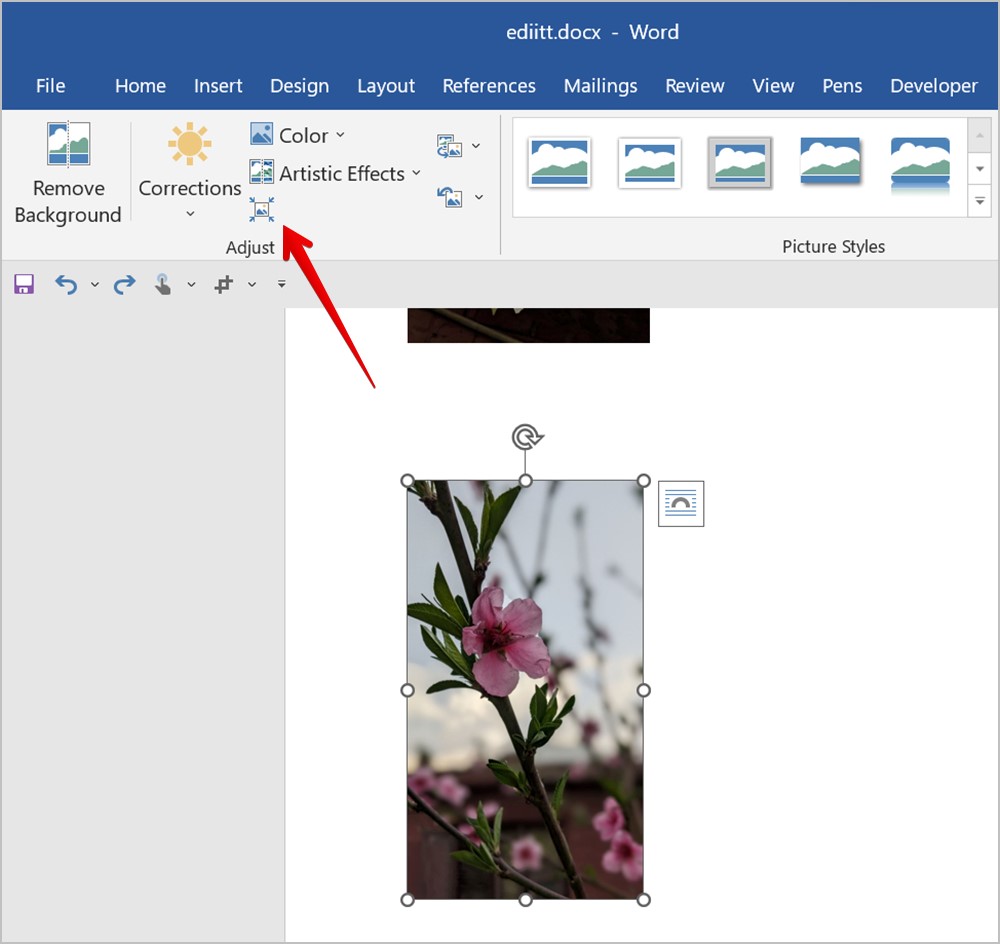This screenshot has height=944, width=1000.
Task: Click the Reset Picture icon
Action: (x=450, y=197)
